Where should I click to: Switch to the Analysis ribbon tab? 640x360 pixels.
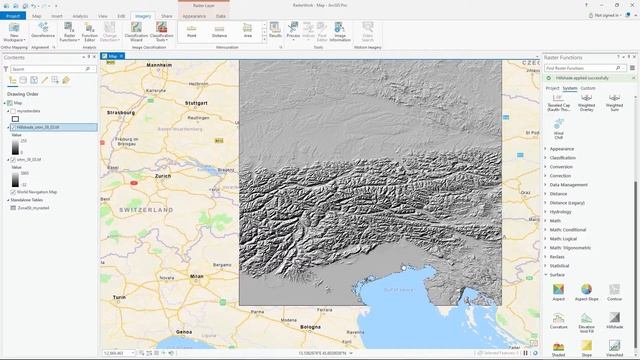click(80, 16)
